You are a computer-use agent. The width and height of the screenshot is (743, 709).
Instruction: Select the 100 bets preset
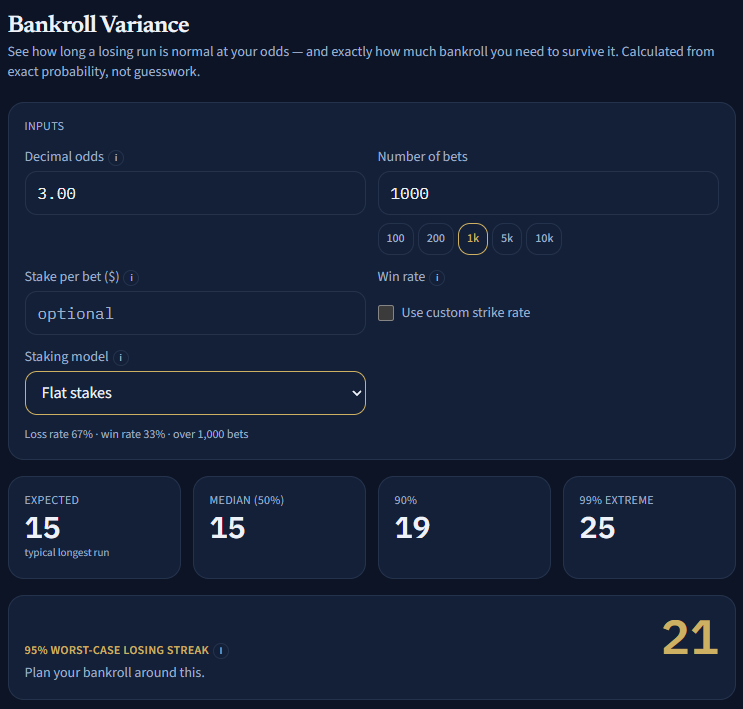pos(396,238)
